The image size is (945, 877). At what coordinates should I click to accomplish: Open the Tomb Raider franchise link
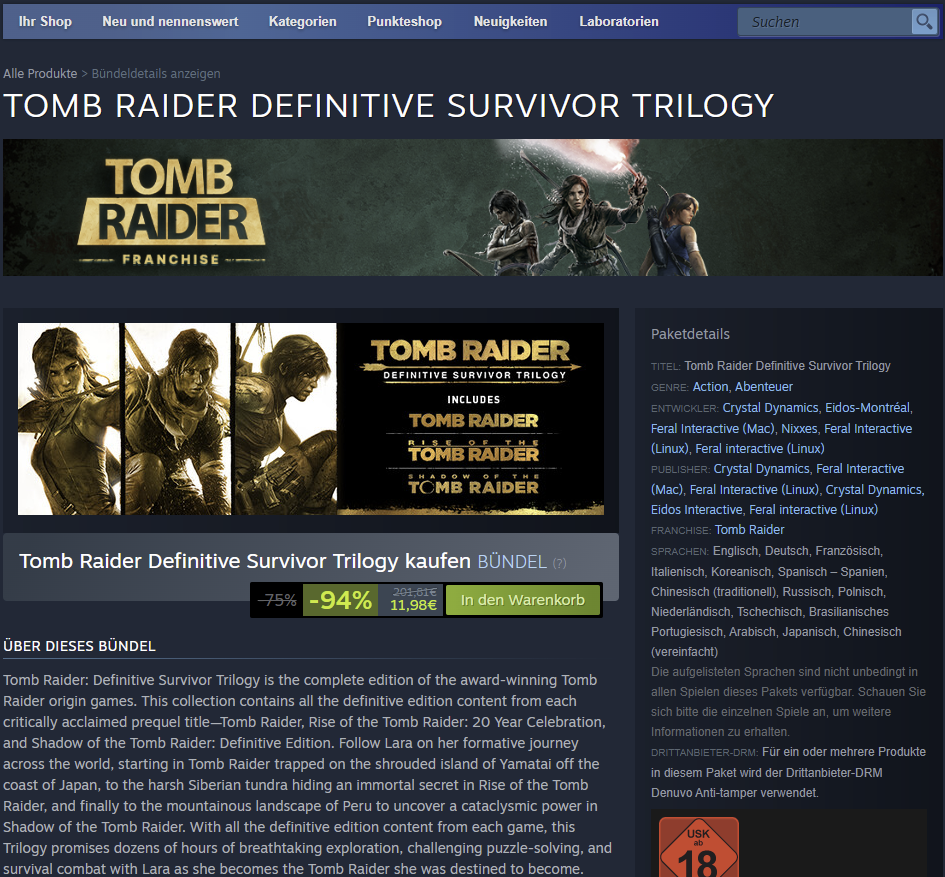tap(749, 530)
